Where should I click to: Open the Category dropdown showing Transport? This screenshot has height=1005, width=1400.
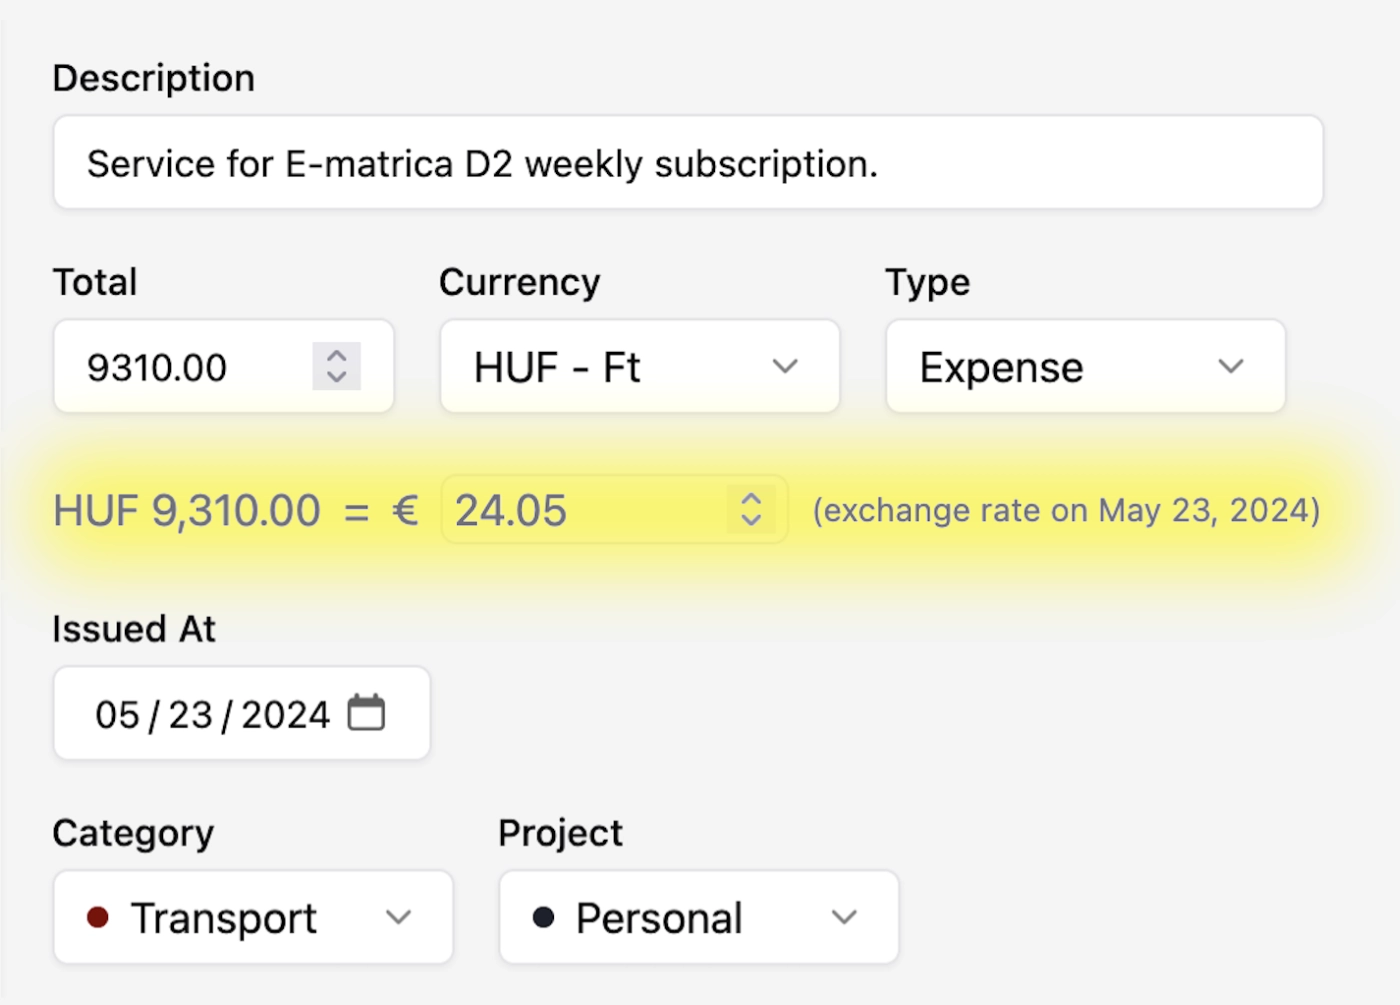tap(253, 917)
